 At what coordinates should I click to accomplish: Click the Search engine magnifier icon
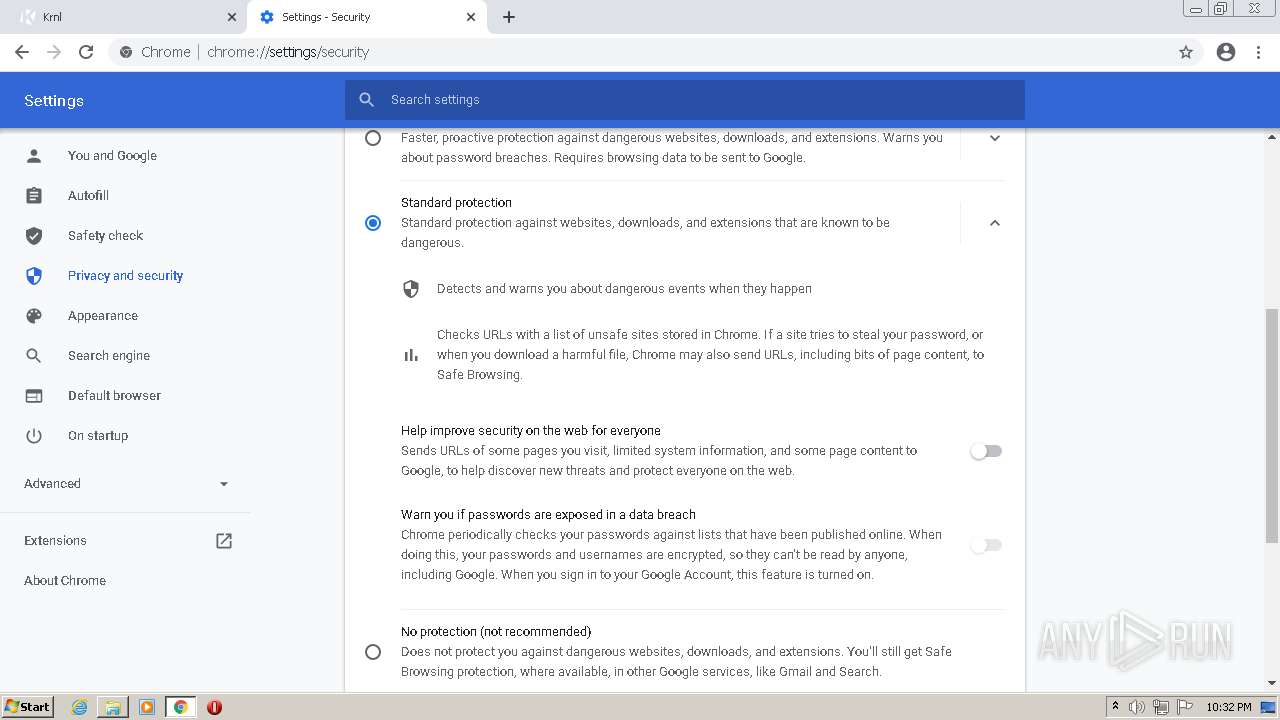pyautogui.click(x=34, y=356)
